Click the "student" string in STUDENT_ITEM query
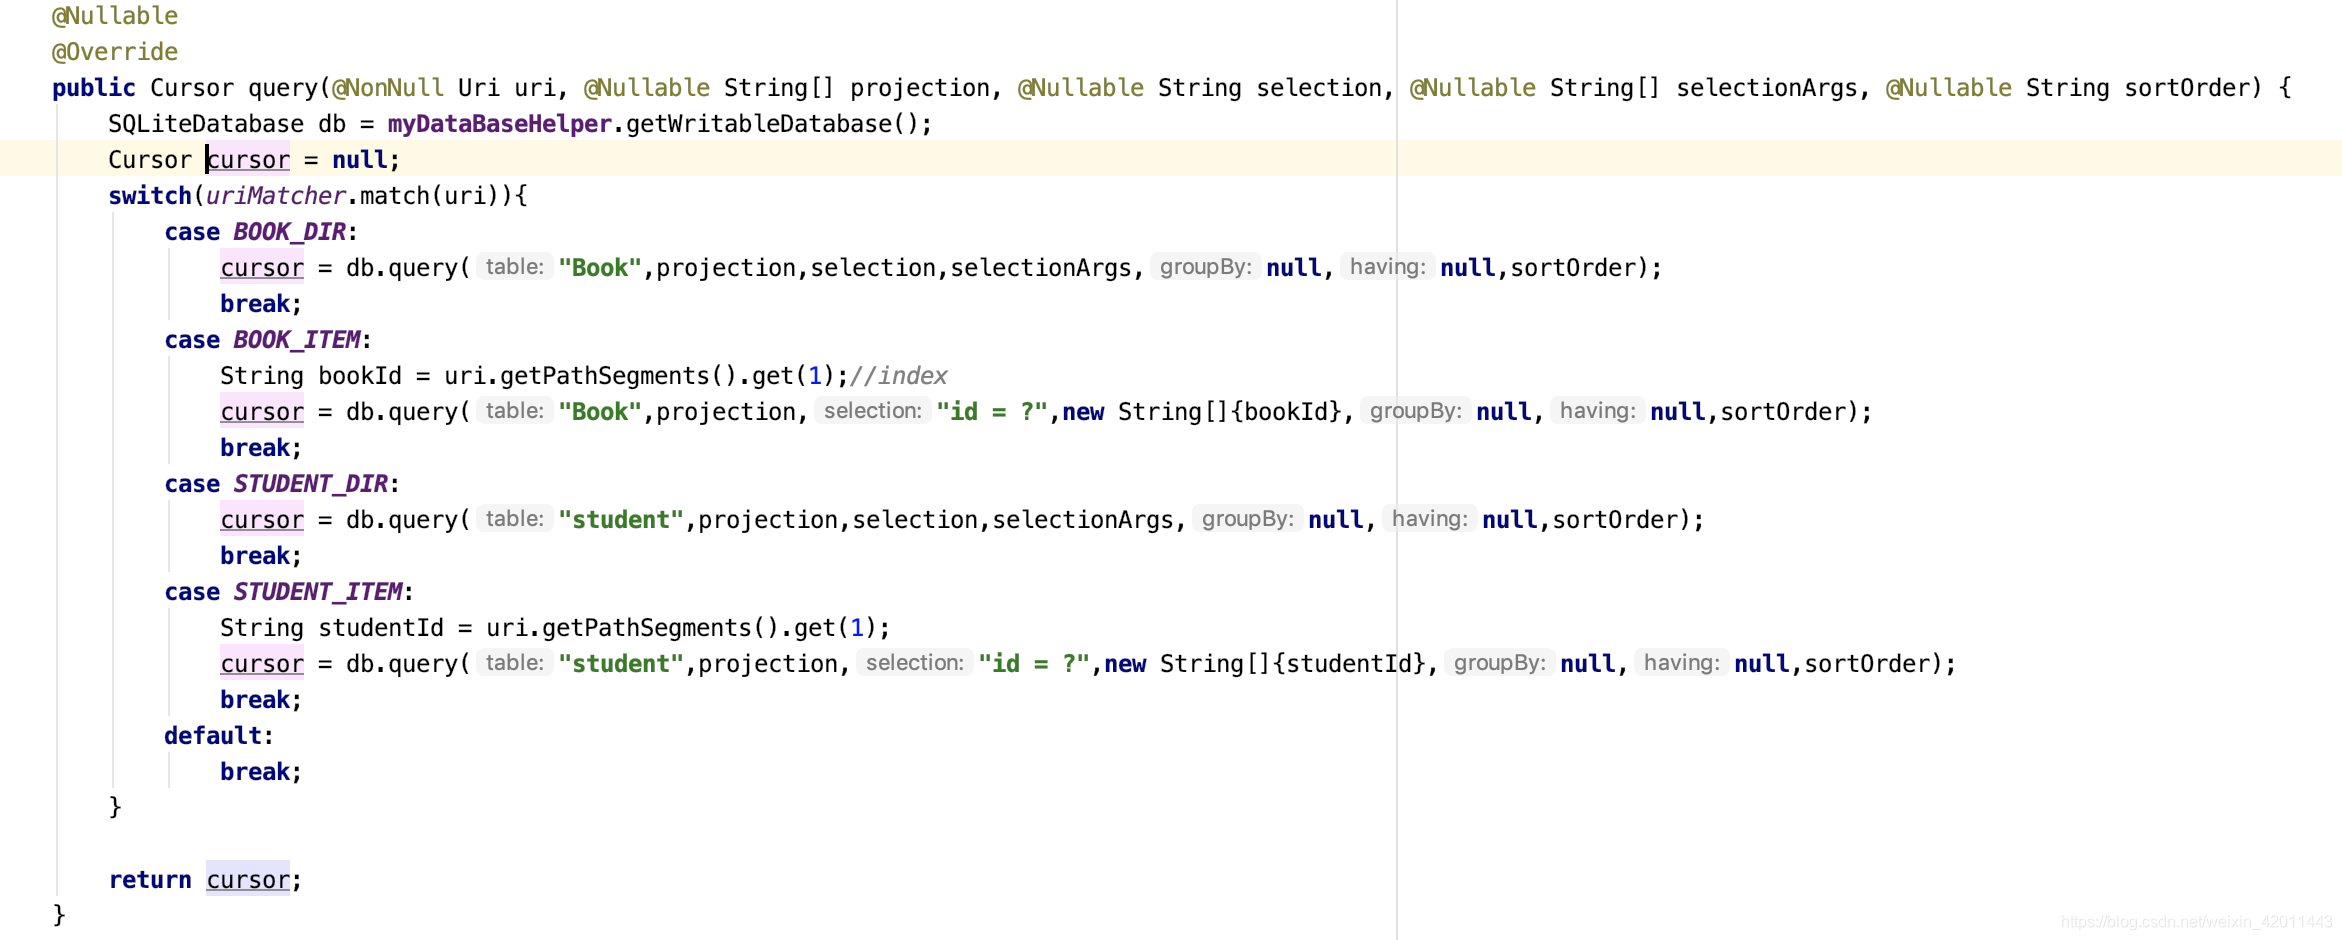Viewport: 2342px width, 940px height. pos(621,664)
